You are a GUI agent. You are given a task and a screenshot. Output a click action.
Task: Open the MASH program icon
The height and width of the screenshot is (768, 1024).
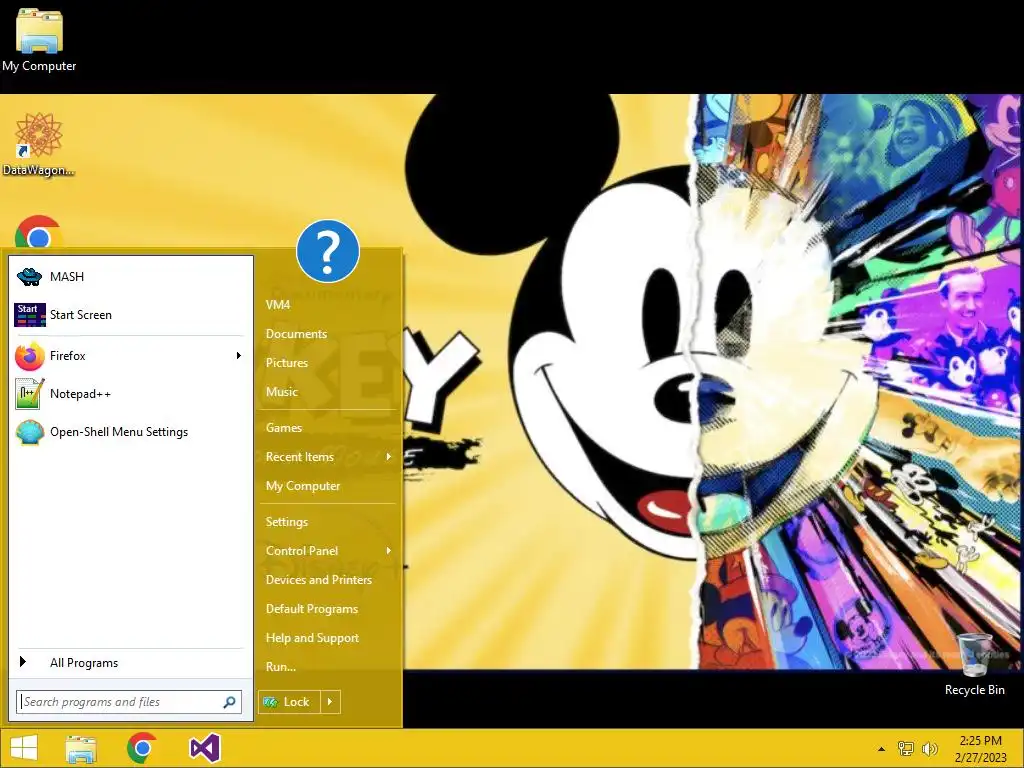(29, 277)
